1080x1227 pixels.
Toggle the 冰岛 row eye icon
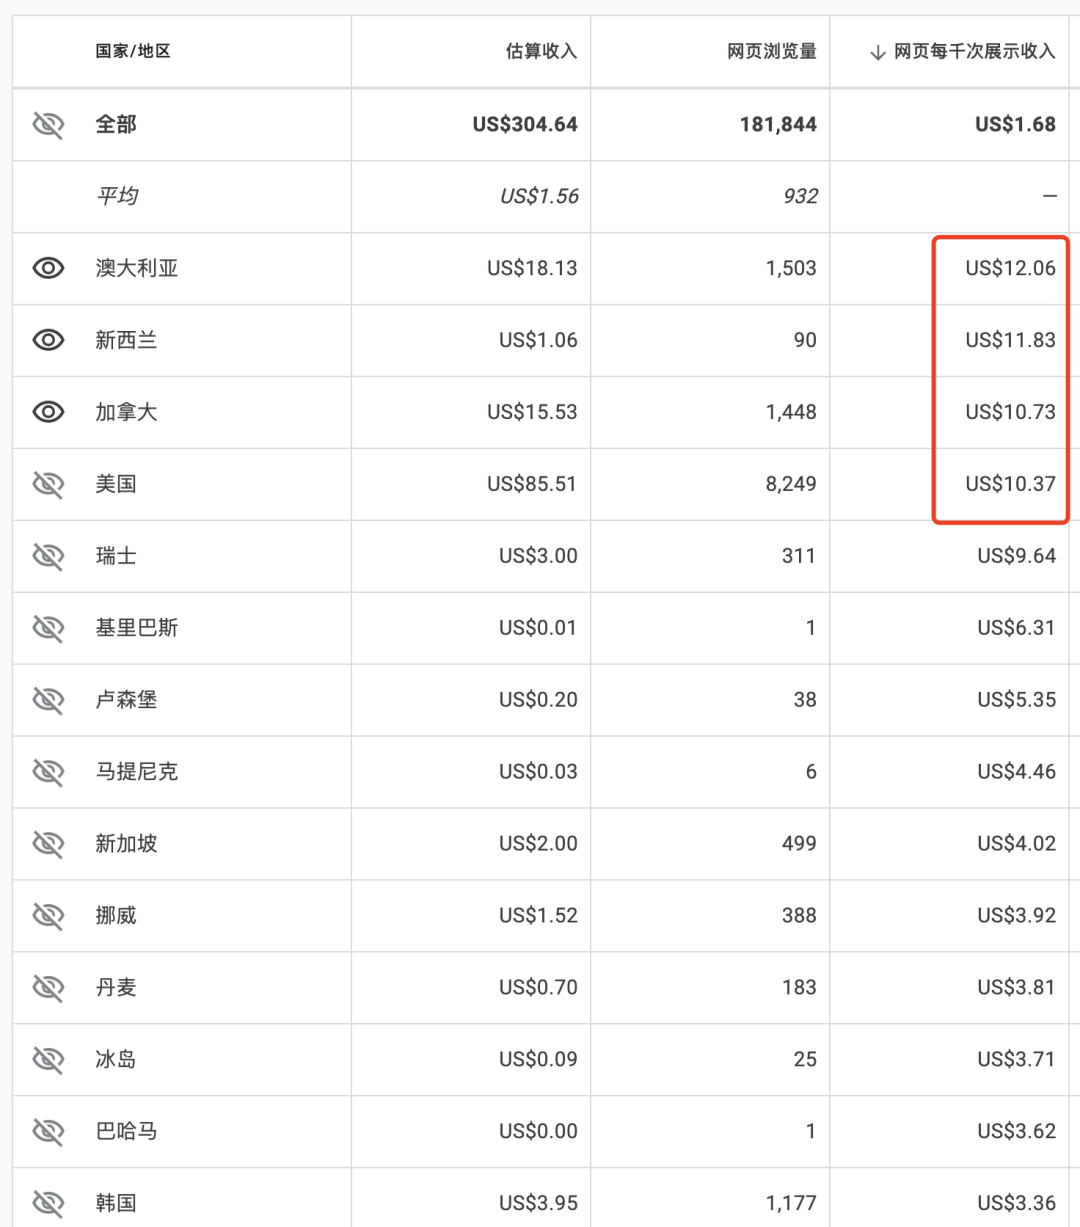click(48, 1060)
